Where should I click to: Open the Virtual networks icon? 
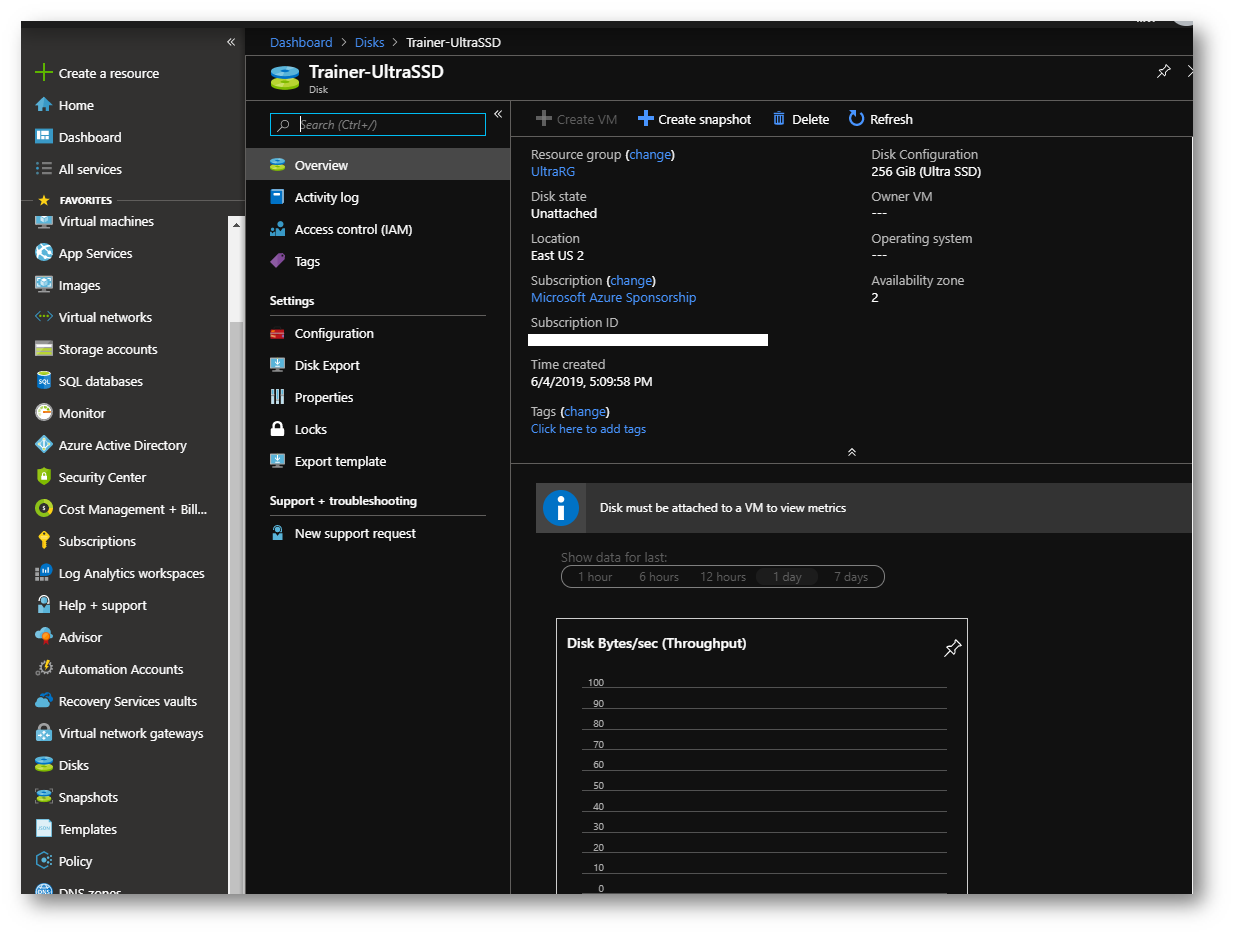[43, 317]
